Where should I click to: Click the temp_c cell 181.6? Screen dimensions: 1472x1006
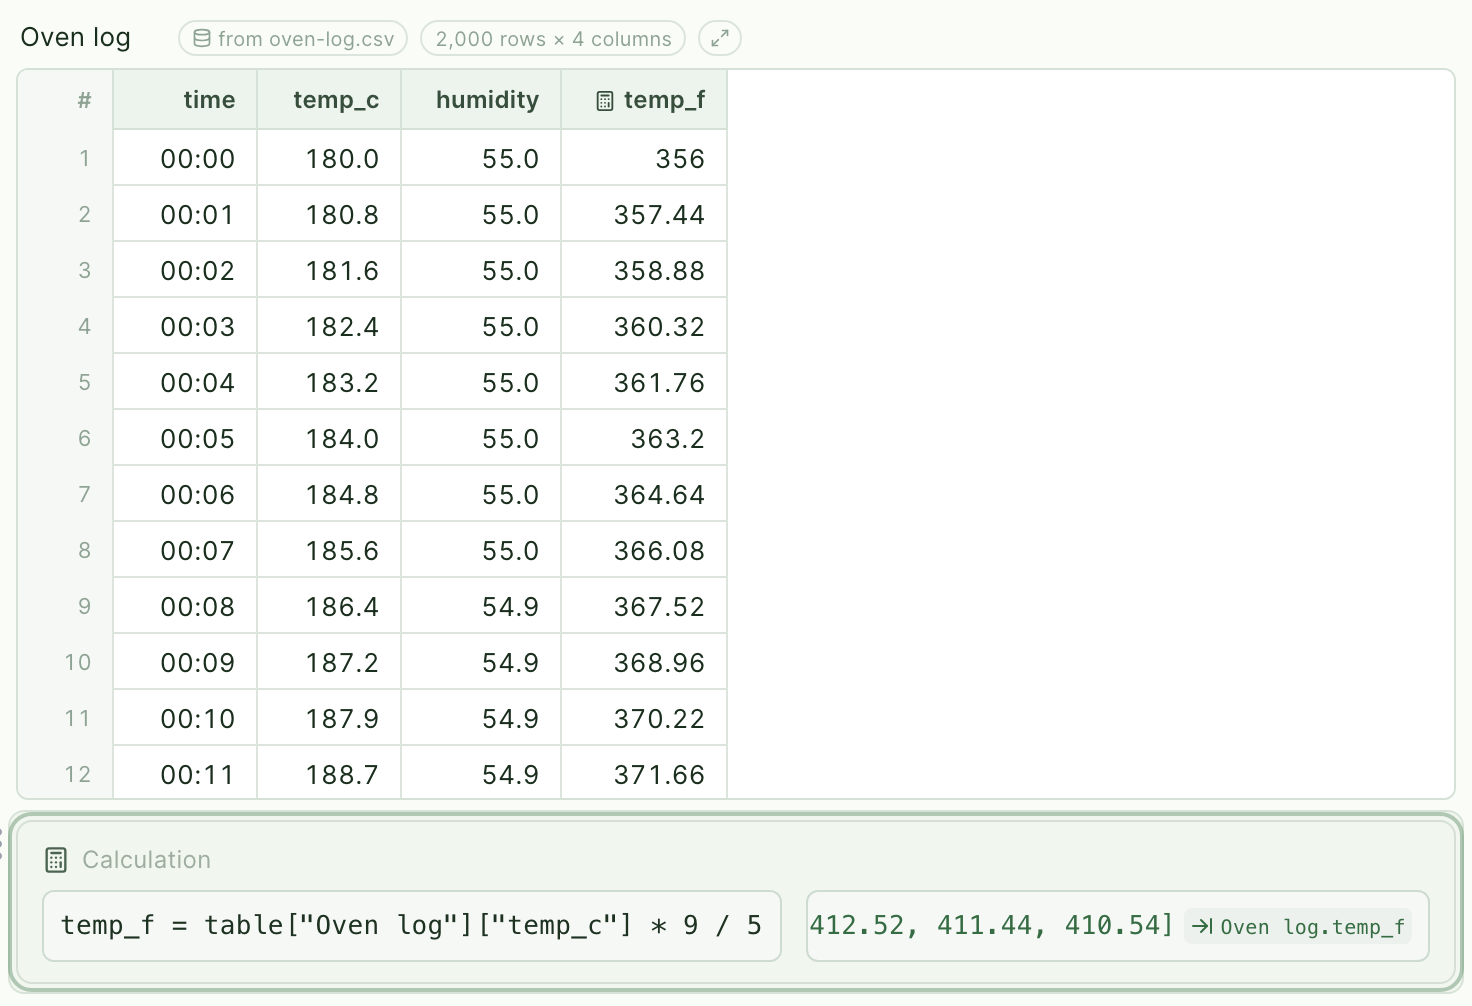329,270
